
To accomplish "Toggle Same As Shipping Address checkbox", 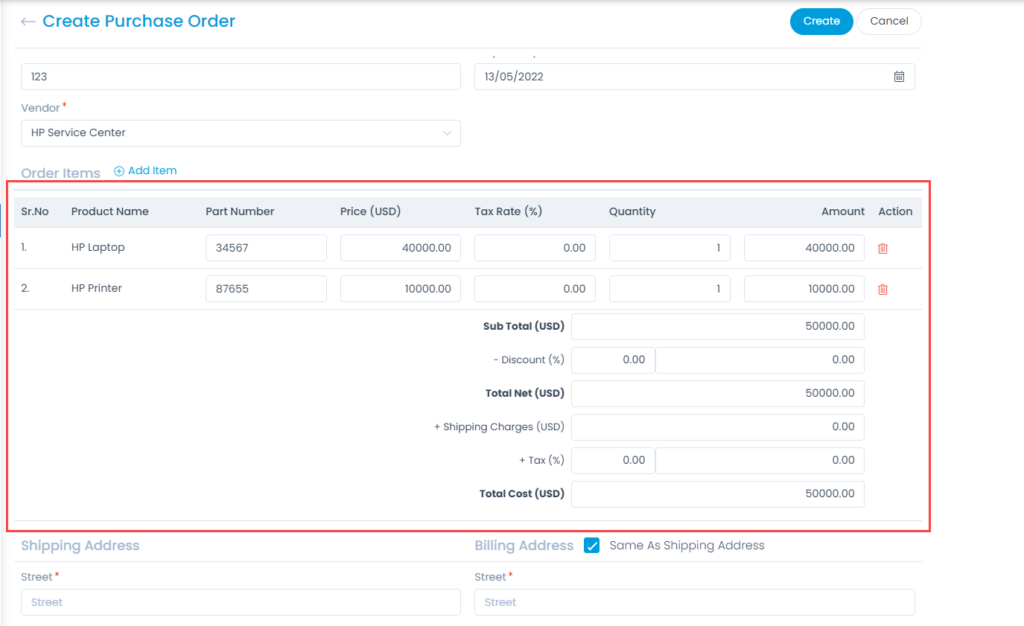I will (x=591, y=546).
